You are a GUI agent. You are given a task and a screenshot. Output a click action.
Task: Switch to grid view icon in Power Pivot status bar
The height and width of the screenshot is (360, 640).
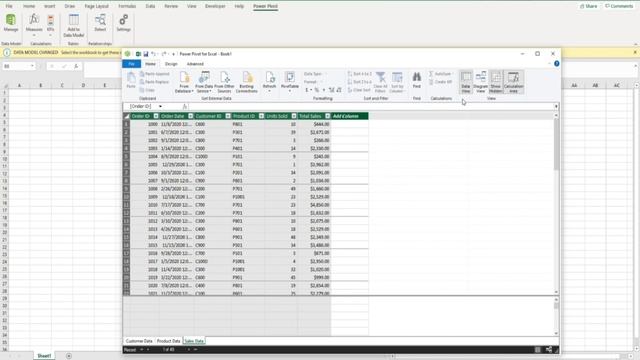tap(538, 350)
